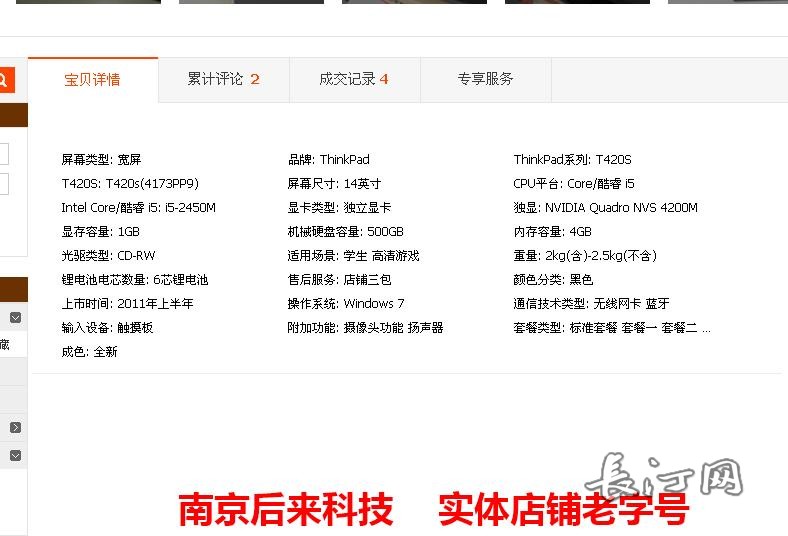Open the 宝贝详情 tab
This screenshot has height=536, width=788.
point(93,79)
